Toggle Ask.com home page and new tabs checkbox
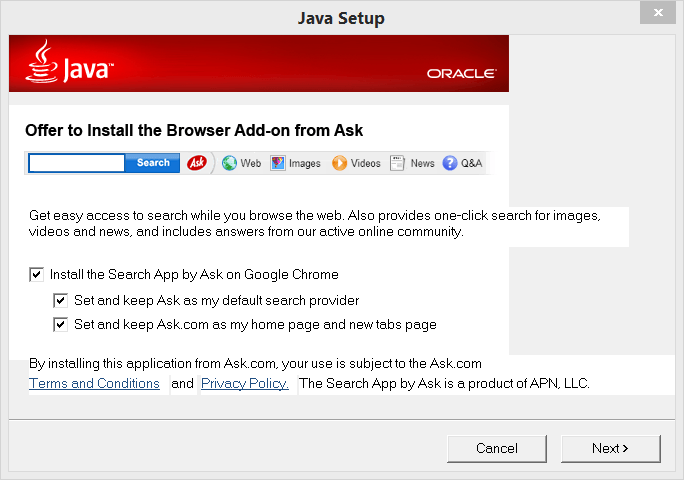Viewport: 684px width, 480px height. click(61, 324)
